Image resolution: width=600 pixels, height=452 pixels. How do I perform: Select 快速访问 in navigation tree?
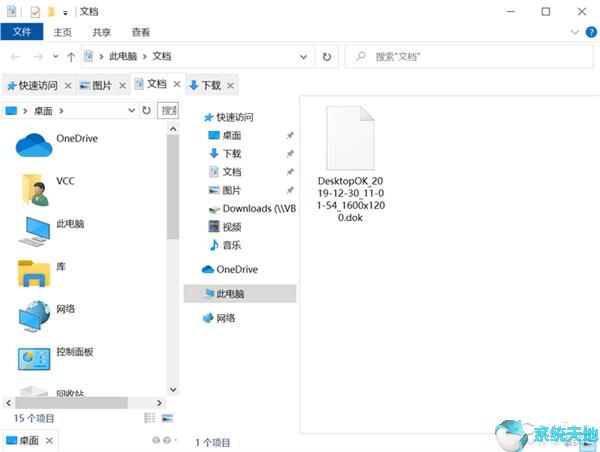(x=229, y=117)
